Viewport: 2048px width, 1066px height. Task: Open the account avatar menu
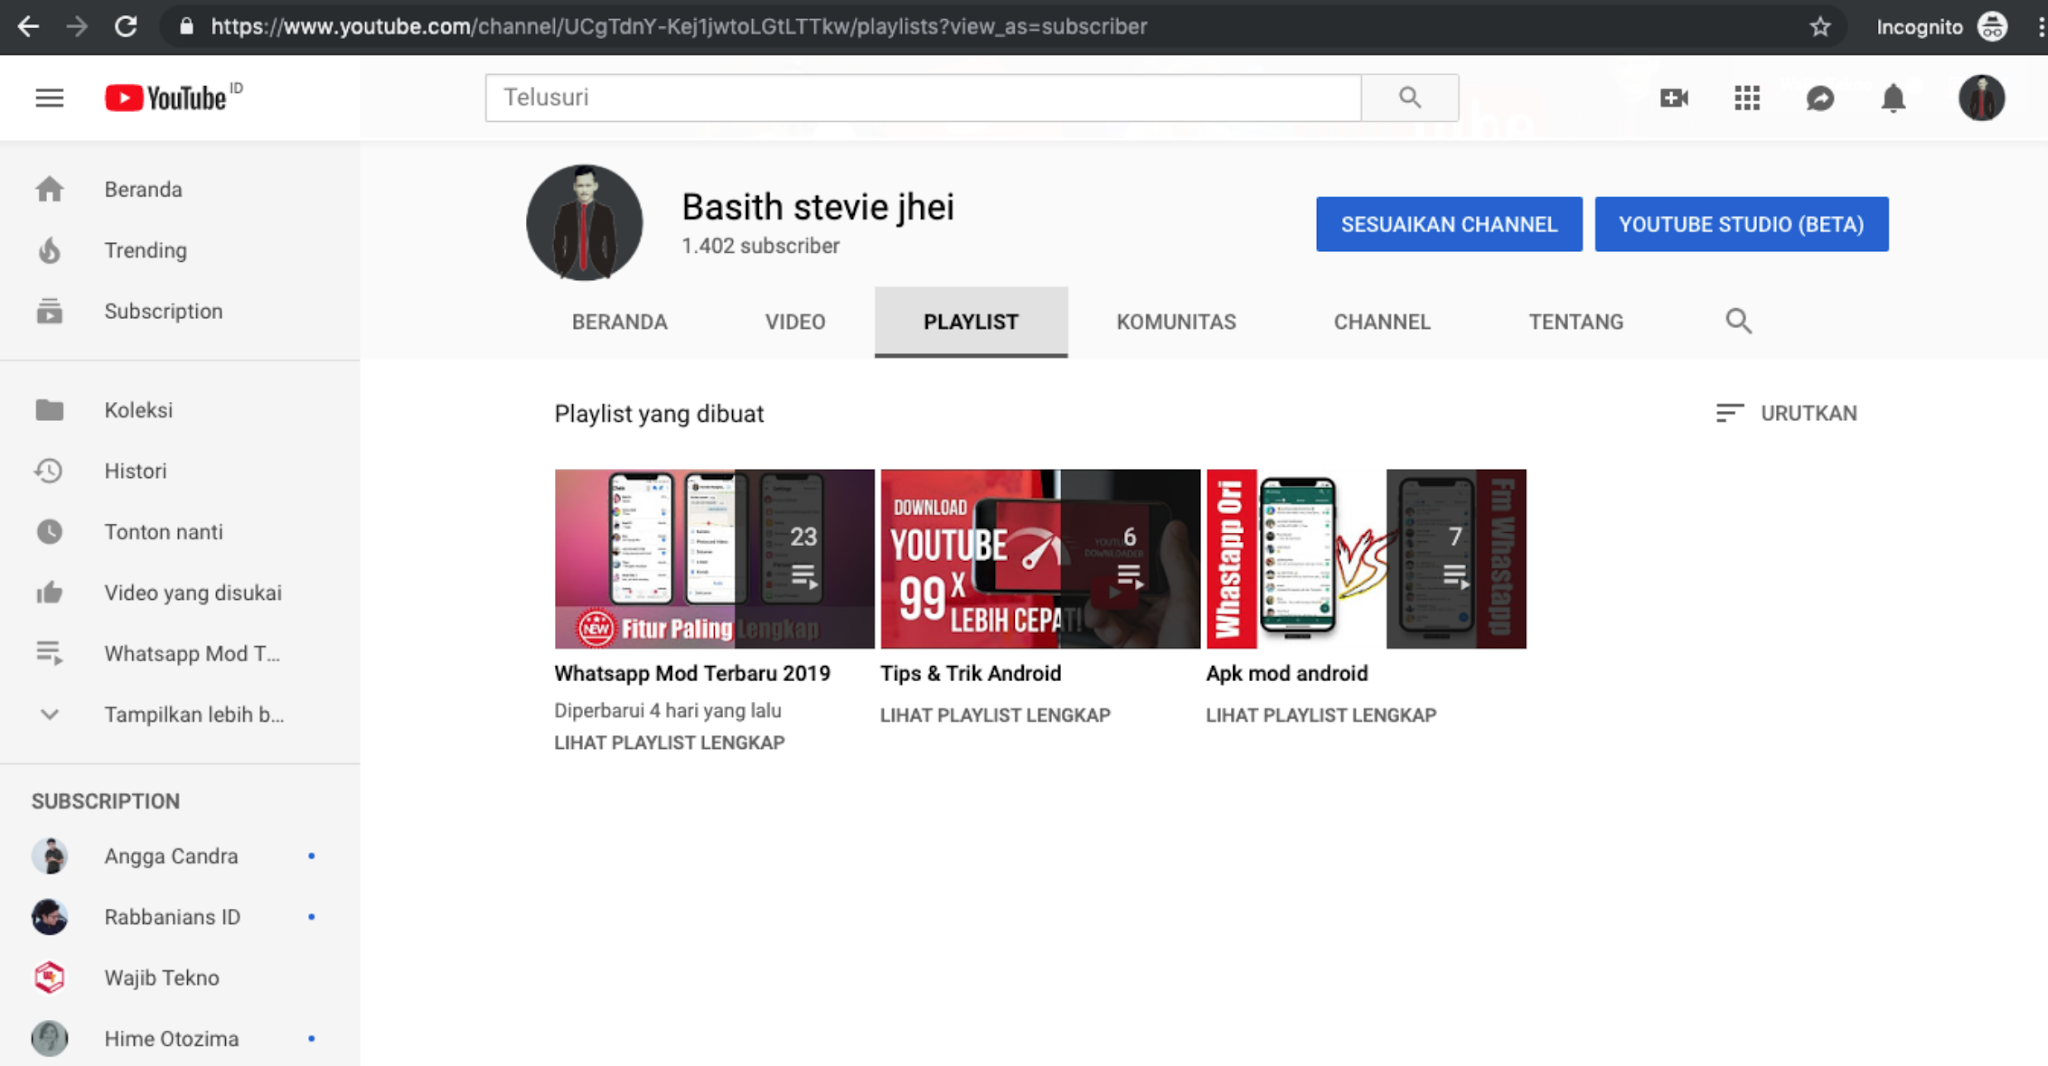coord(1981,98)
